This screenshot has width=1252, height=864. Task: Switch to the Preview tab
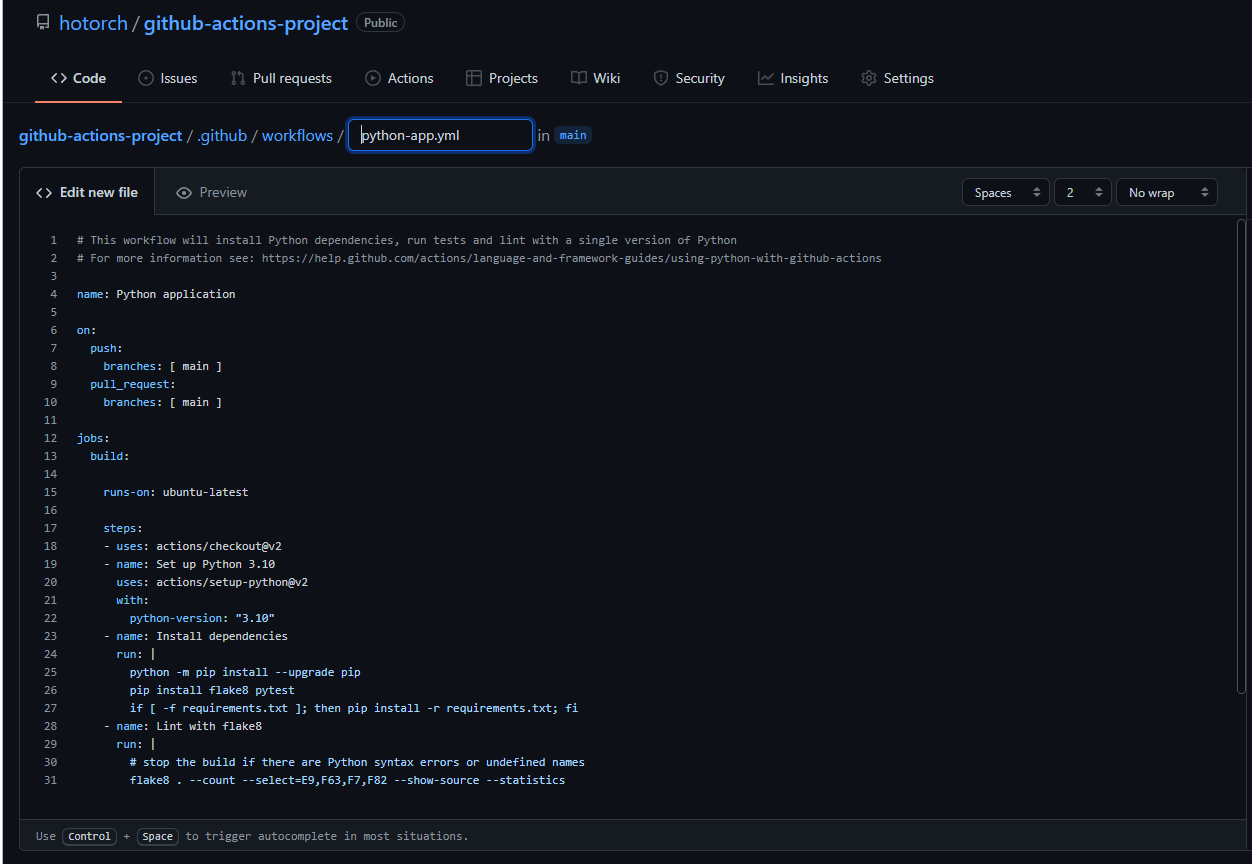[x=211, y=192]
